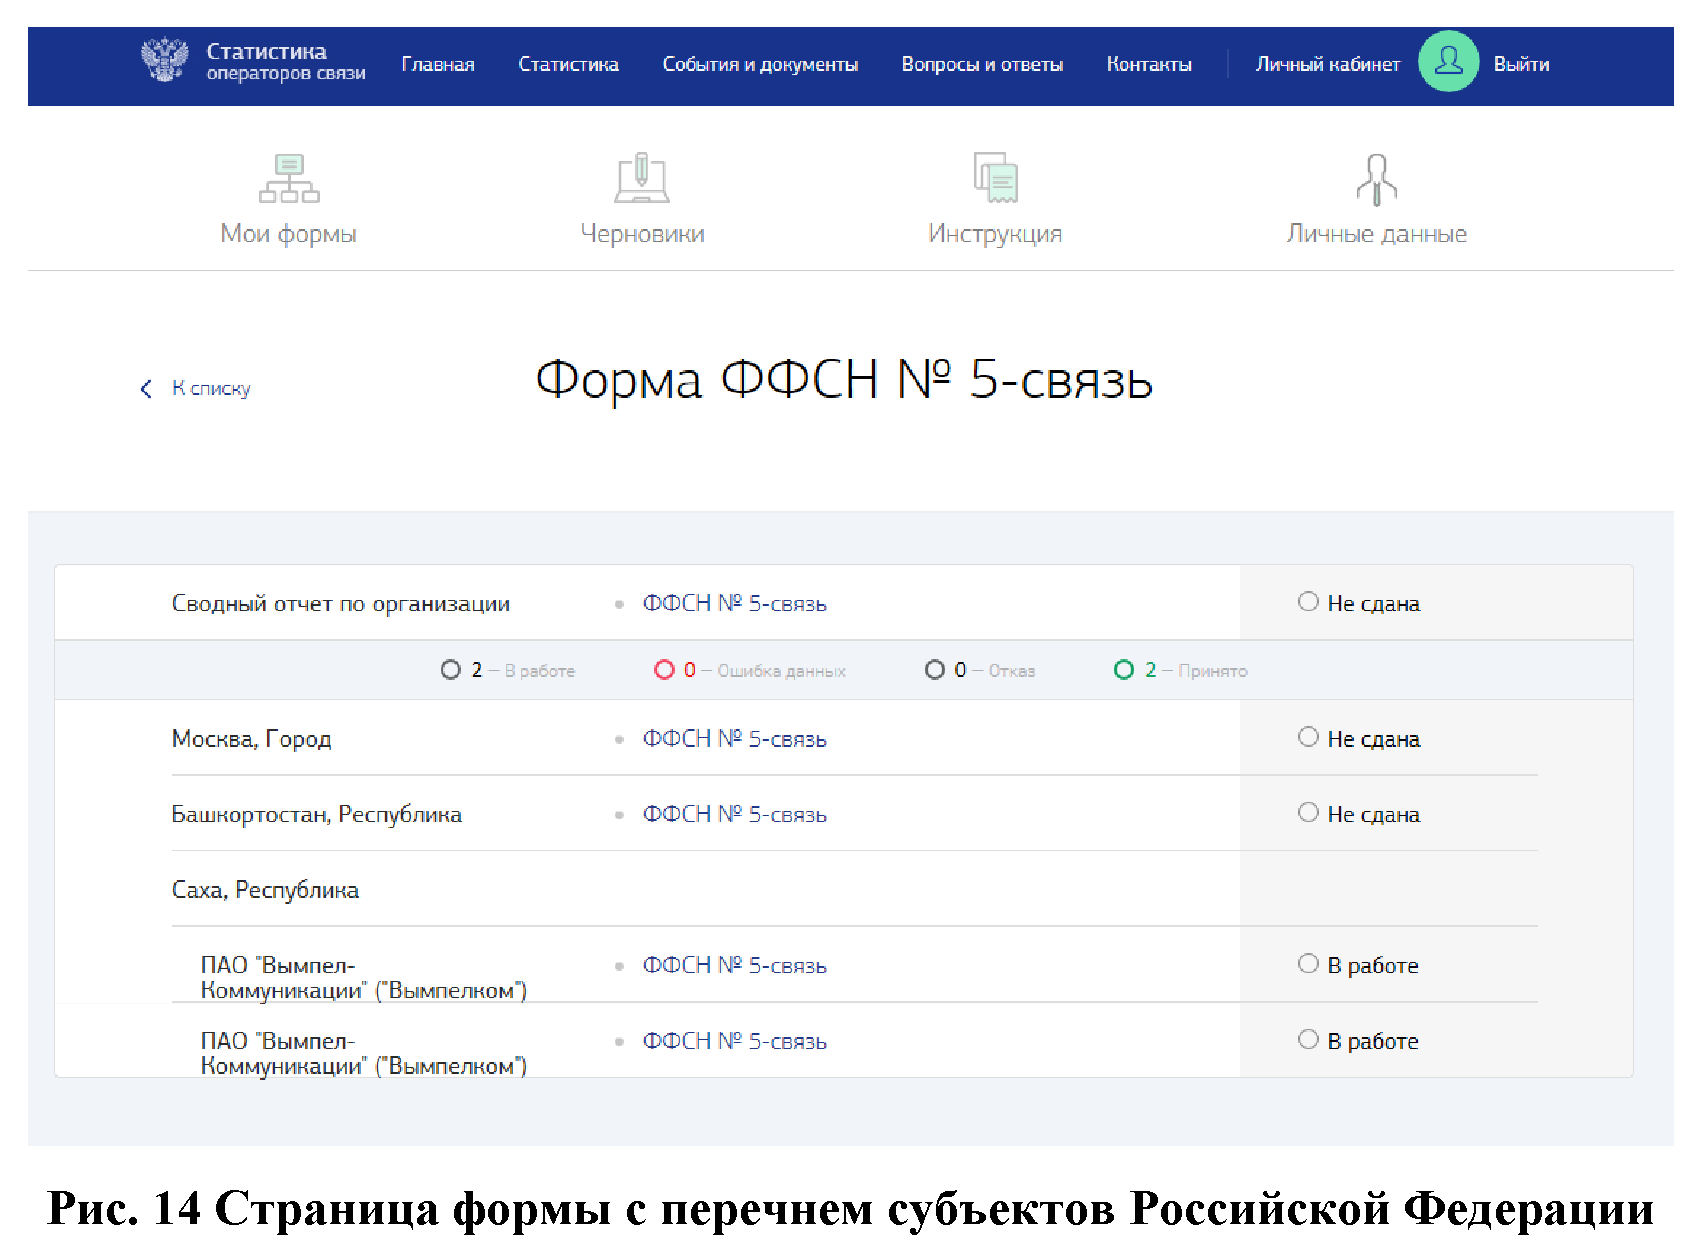The width and height of the screenshot is (1691, 1260).
Task: Open the Статистика menu item
Action: coord(568,65)
